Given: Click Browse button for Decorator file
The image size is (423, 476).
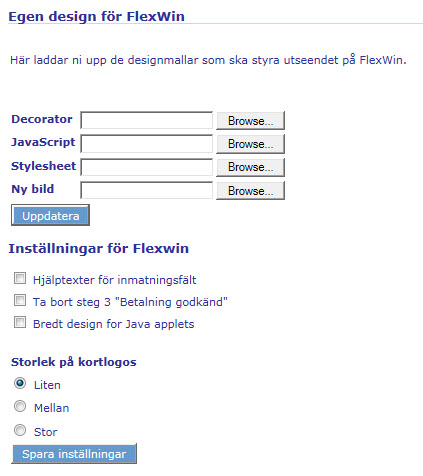Looking at the screenshot, I should coord(250,121).
